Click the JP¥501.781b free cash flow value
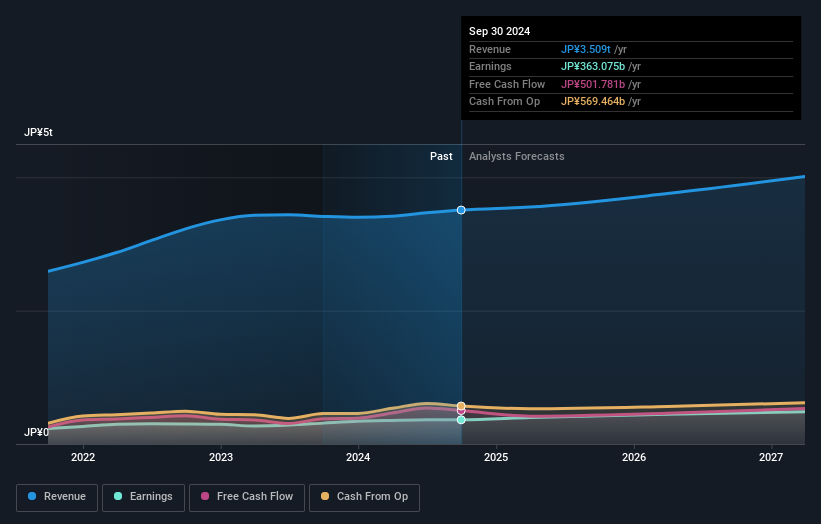The height and width of the screenshot is (524, 821). pyautogui.click(x=593, y=84)
